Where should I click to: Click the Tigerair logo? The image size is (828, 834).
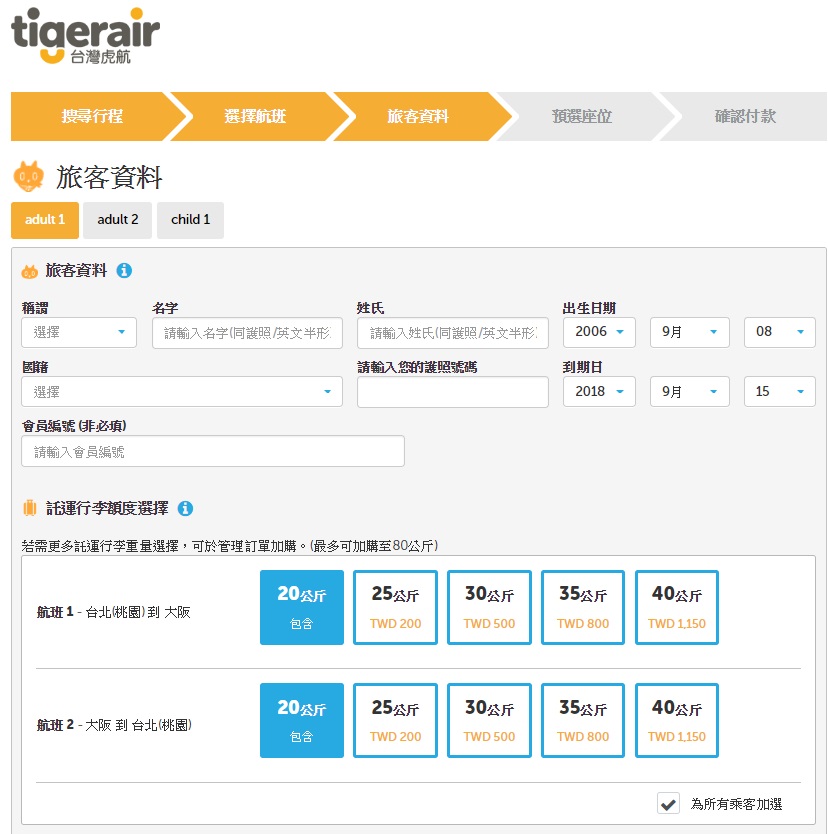click(x=85, y=35)
